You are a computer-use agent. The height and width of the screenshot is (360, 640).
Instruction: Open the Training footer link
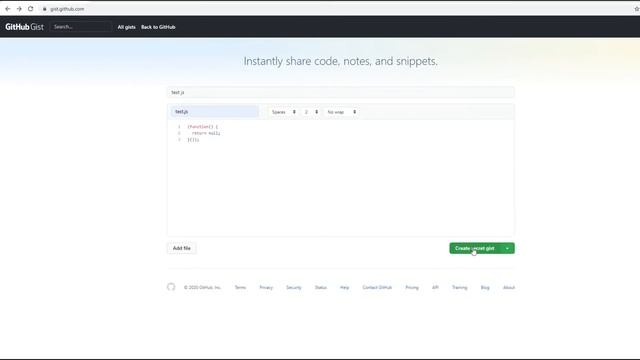(460, 287)
